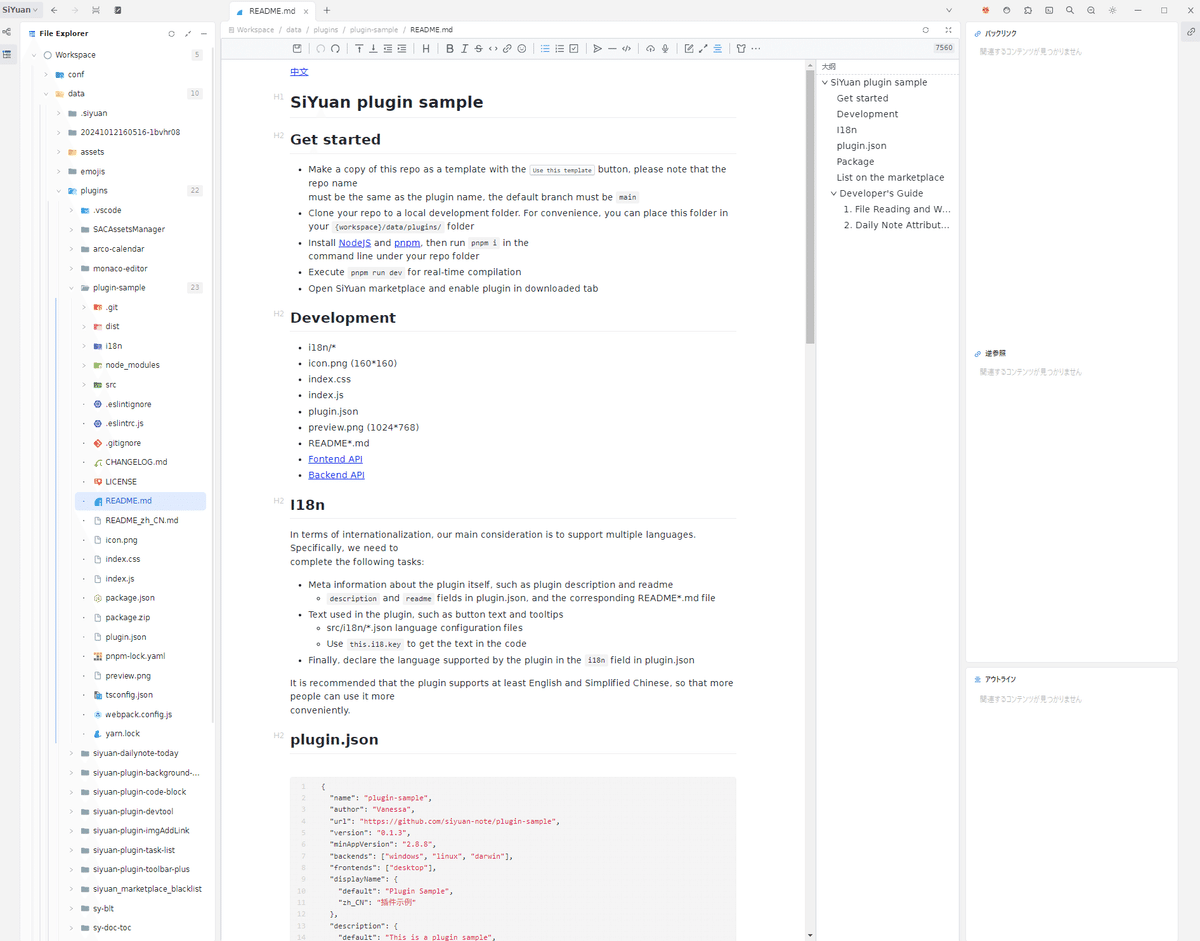Insert a link via toolbar
This screenshot has height=941, width=1200.
point(507,48)
